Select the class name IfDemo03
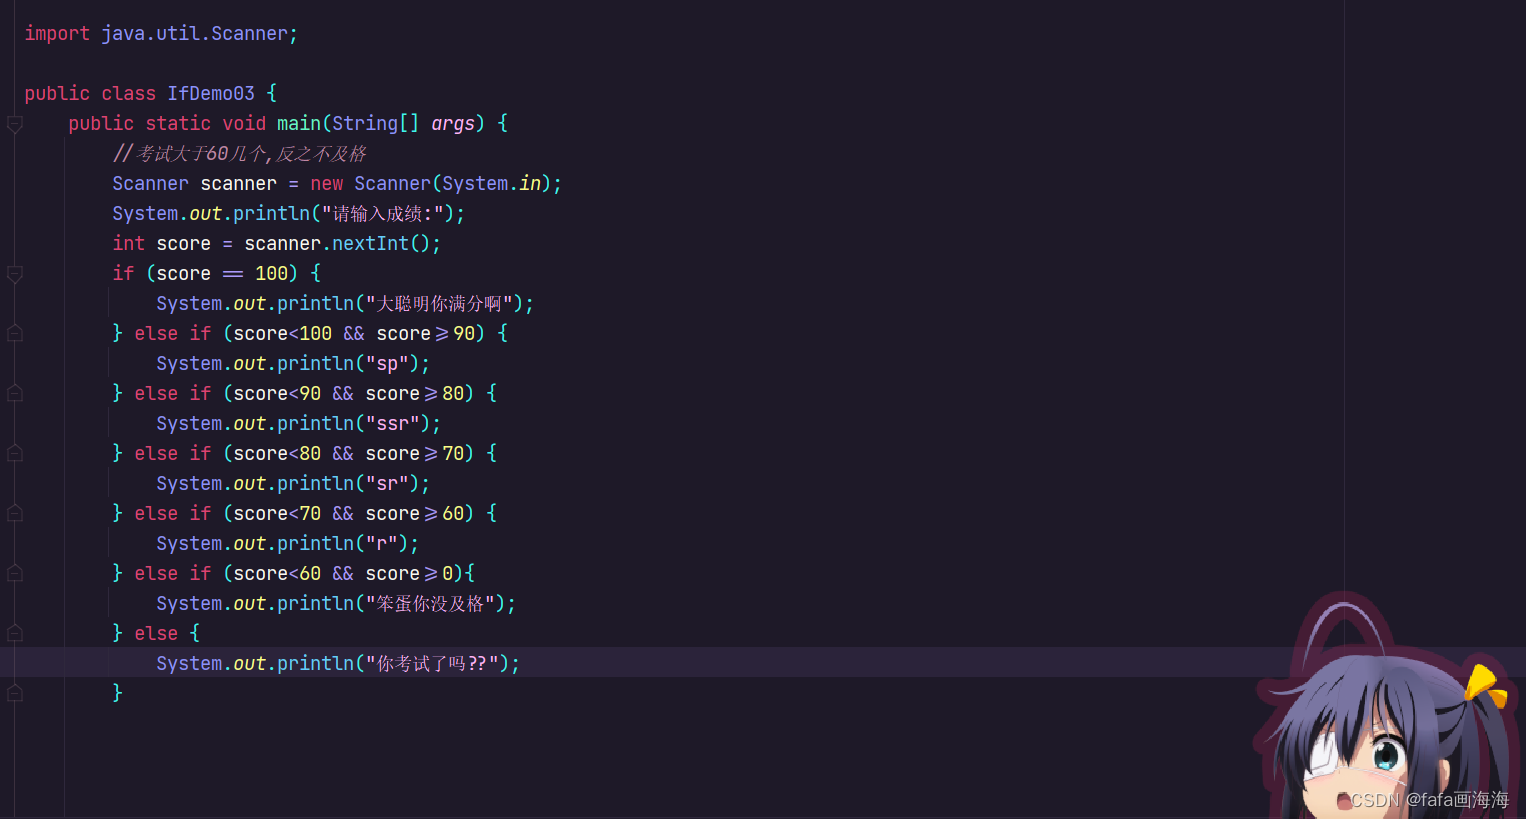The height and width of the screenshot is (819, 1526). pyautogui.click(x=211, y=93)
